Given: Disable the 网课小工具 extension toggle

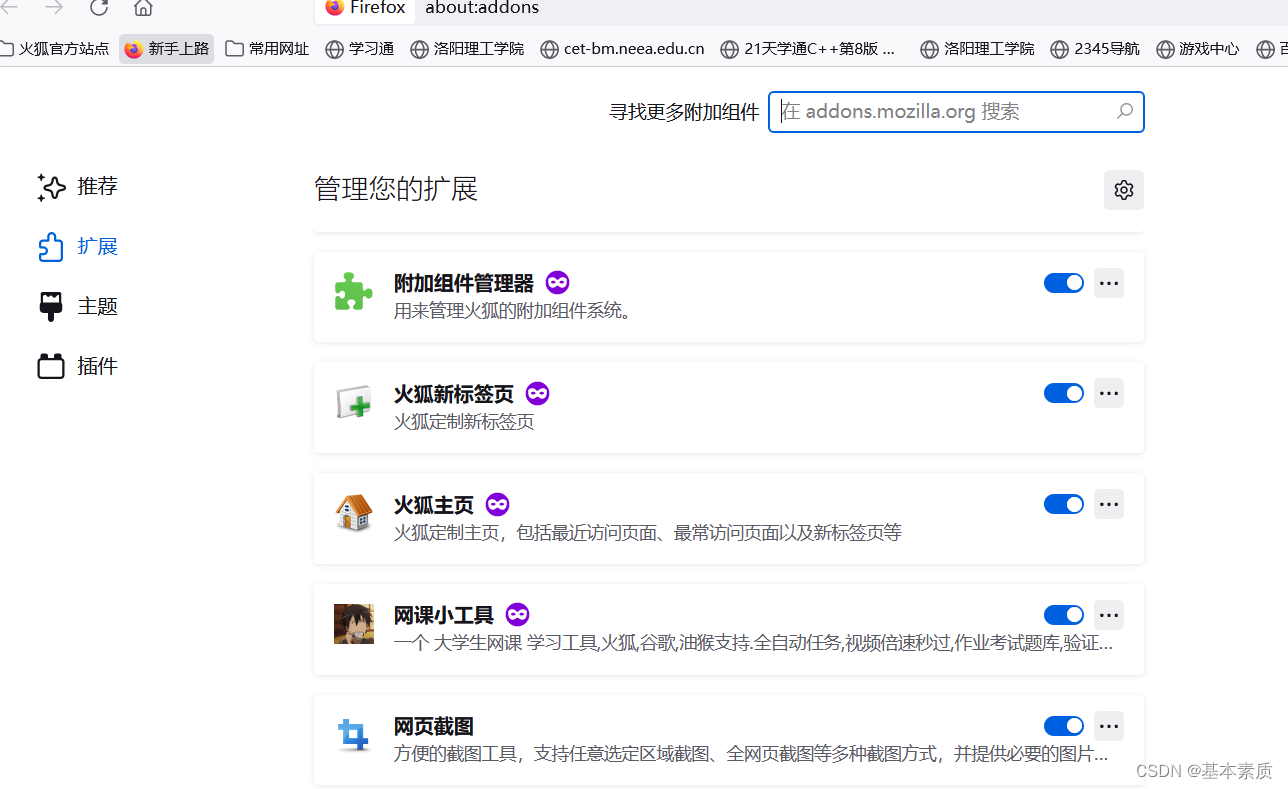Looking at the screenshot, I should [x=1064, y=615].
